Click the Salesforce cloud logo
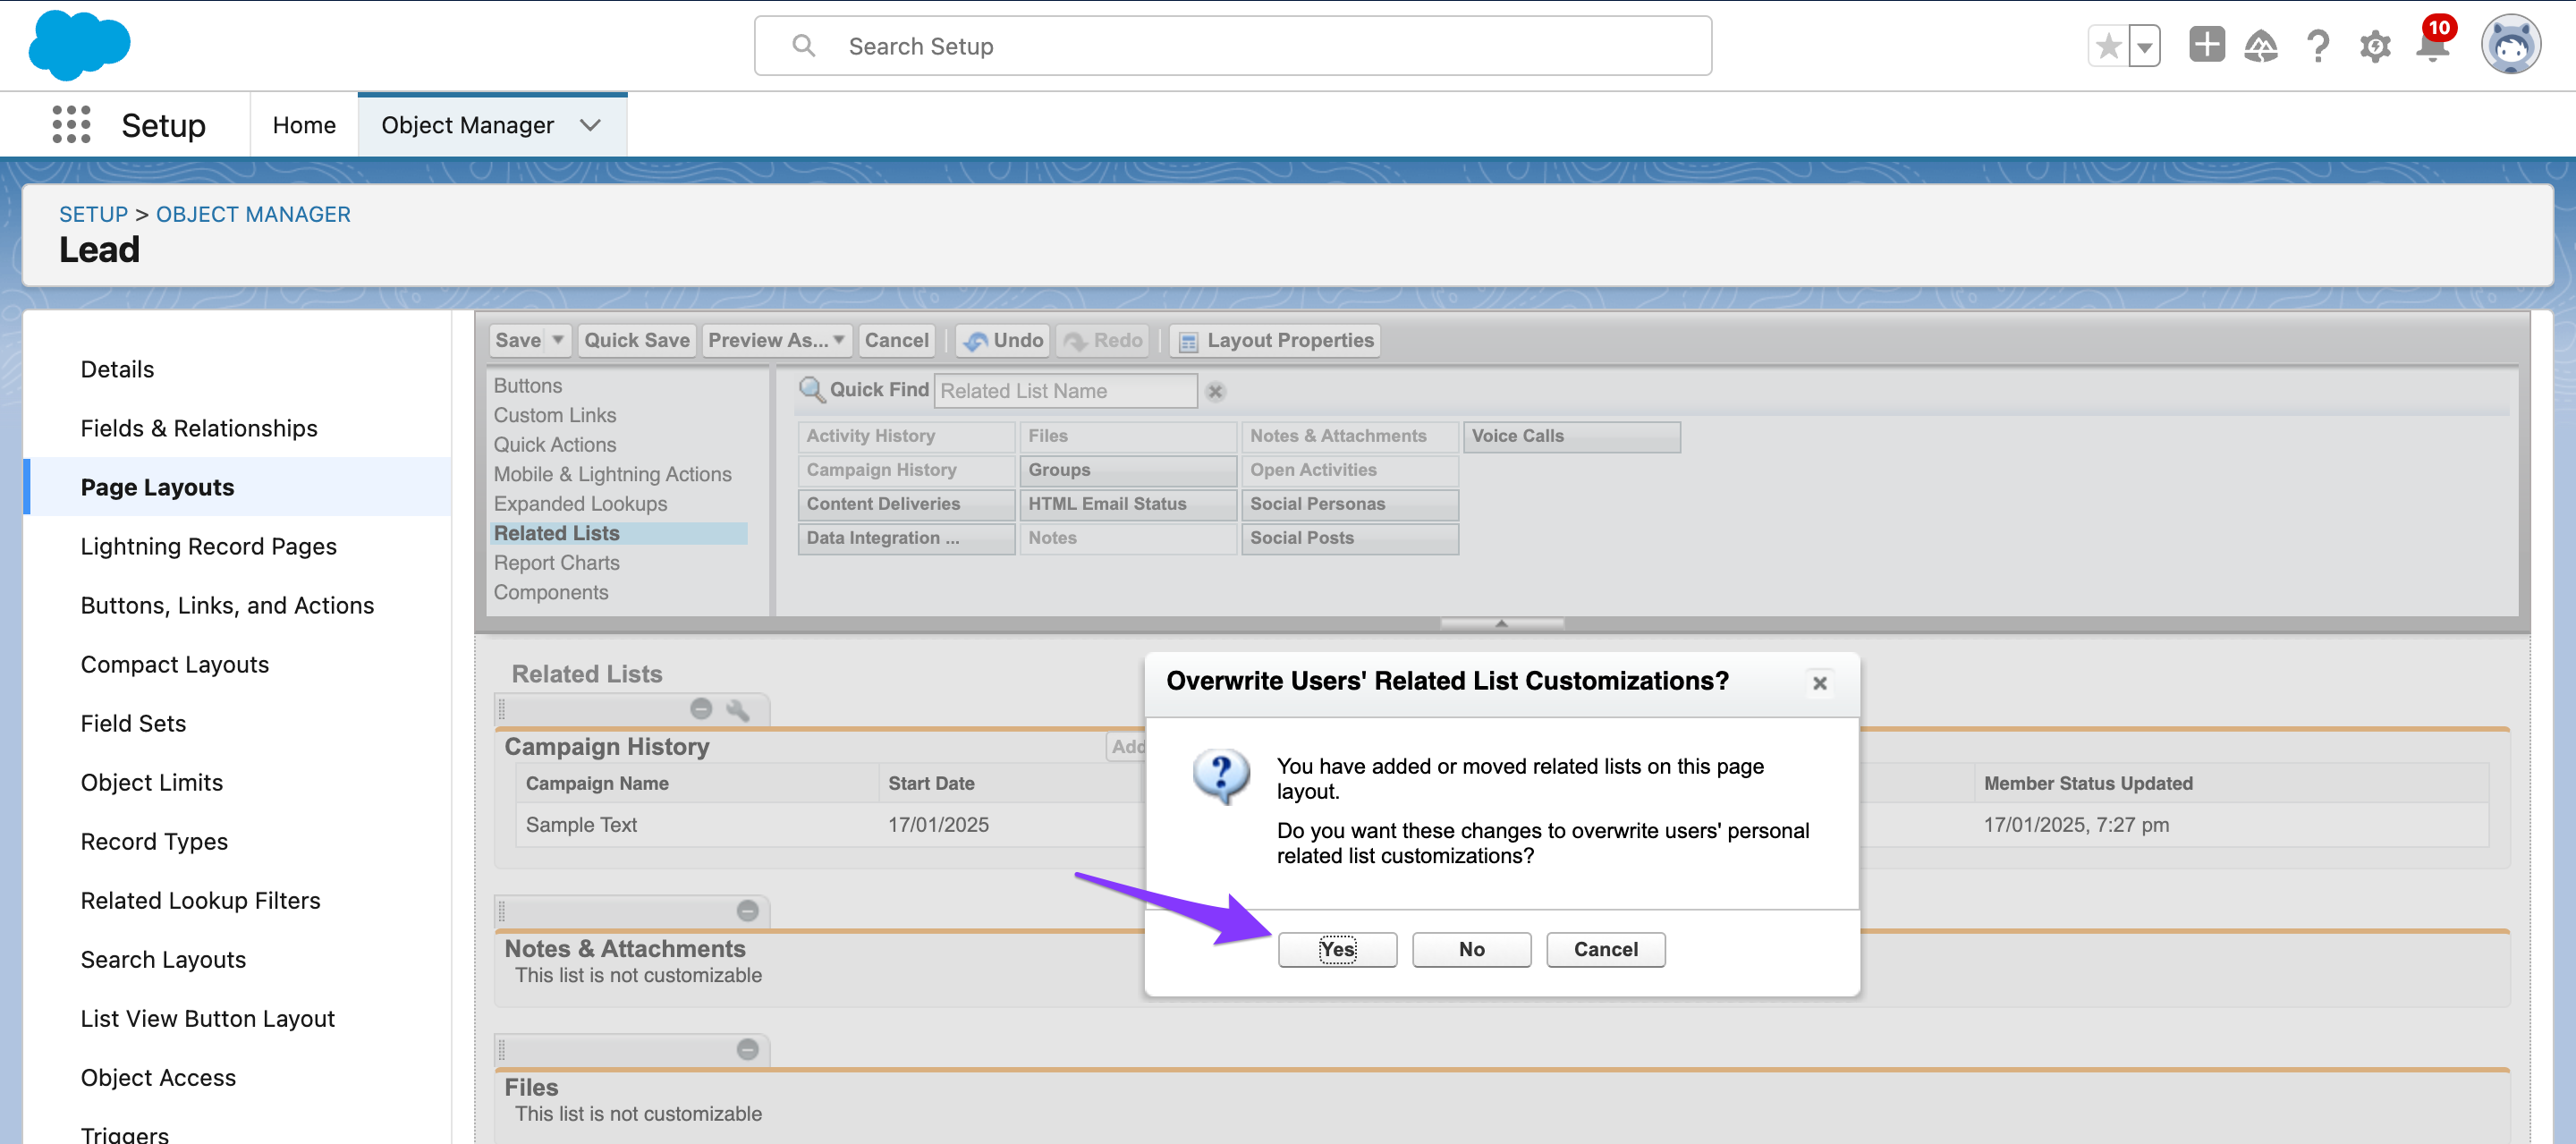 (x=79, y=45)
